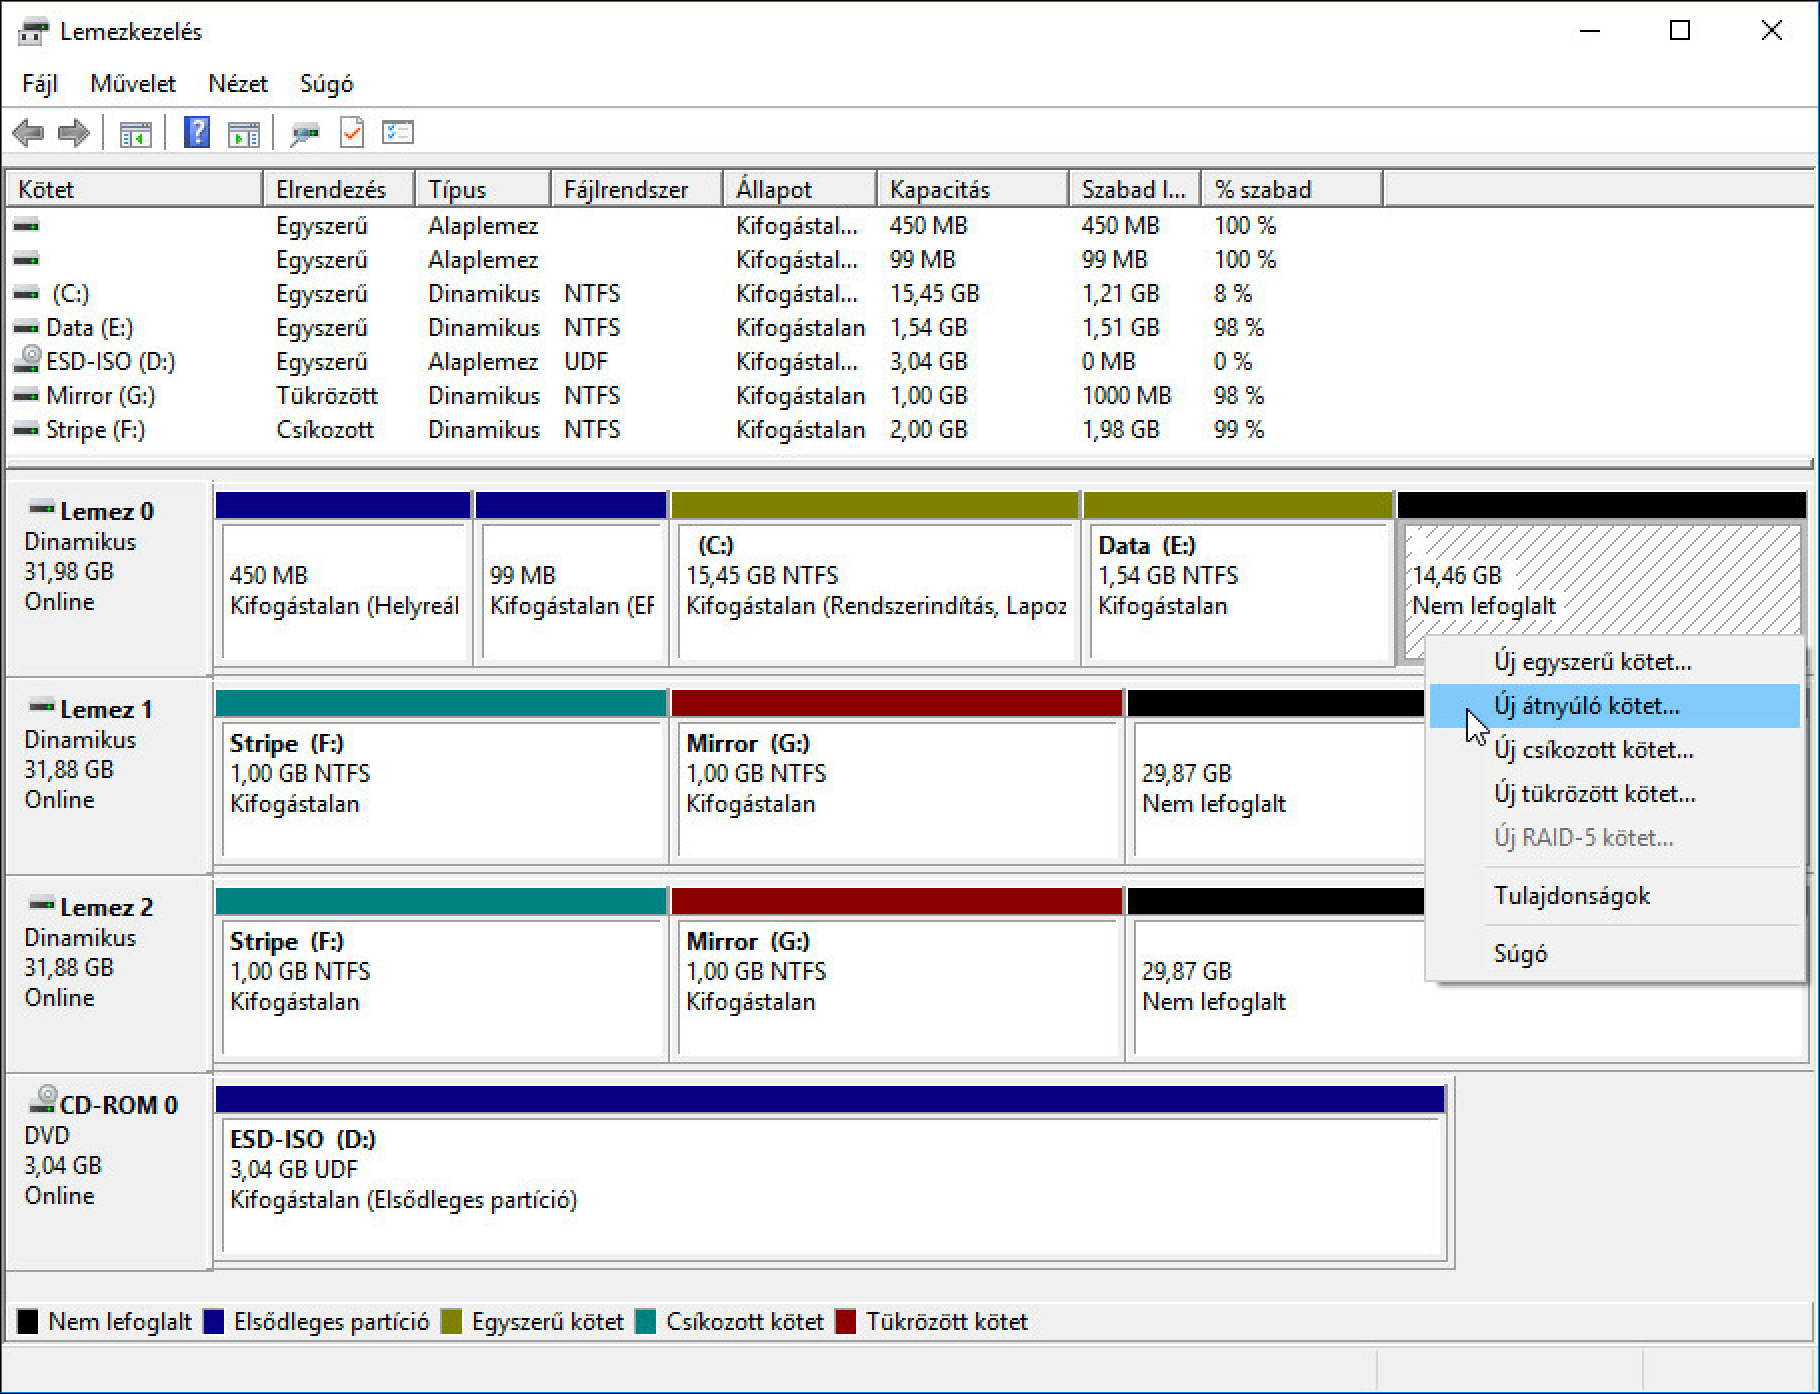Click the UDF file system cell
The height and width of the screenshot is (1394, 1820).
(586, 362)
